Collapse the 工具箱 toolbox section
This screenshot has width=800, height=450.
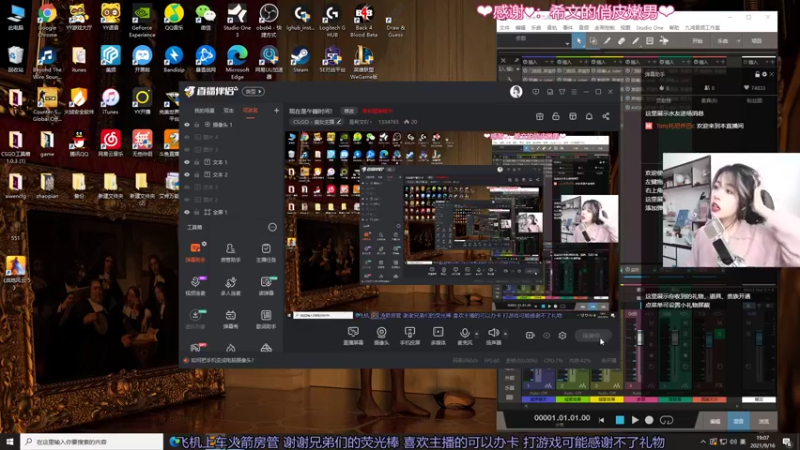(272, 227)
